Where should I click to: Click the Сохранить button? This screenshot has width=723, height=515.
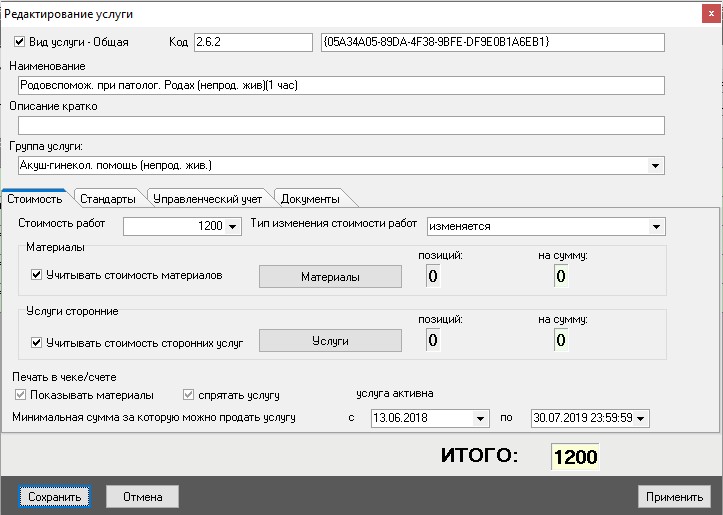coord(54,496)
